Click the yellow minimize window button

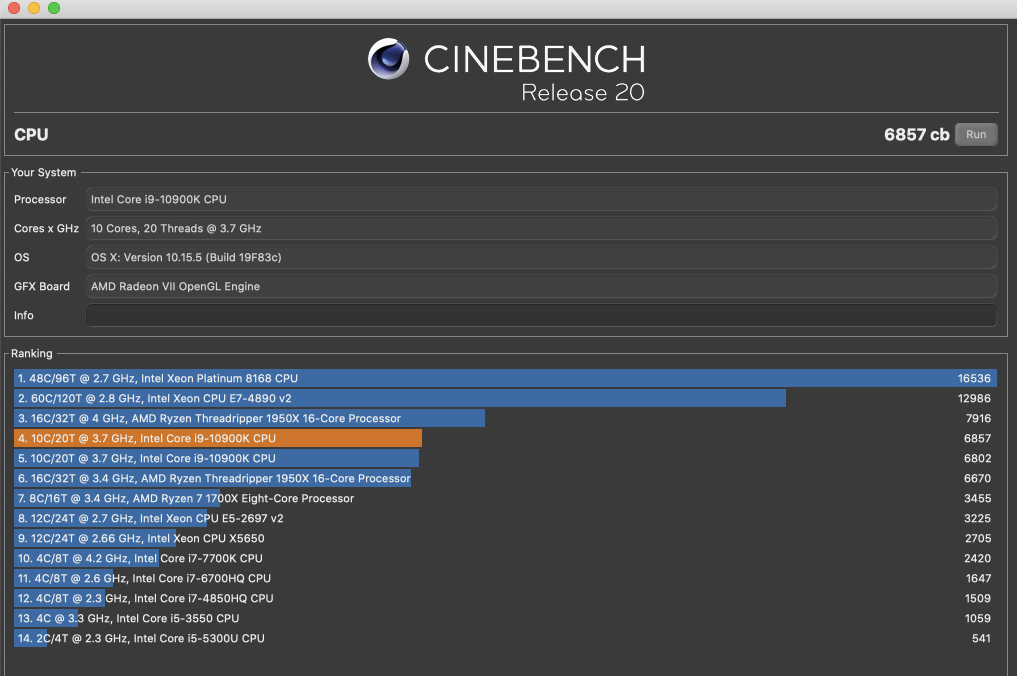tap(34, 8)
